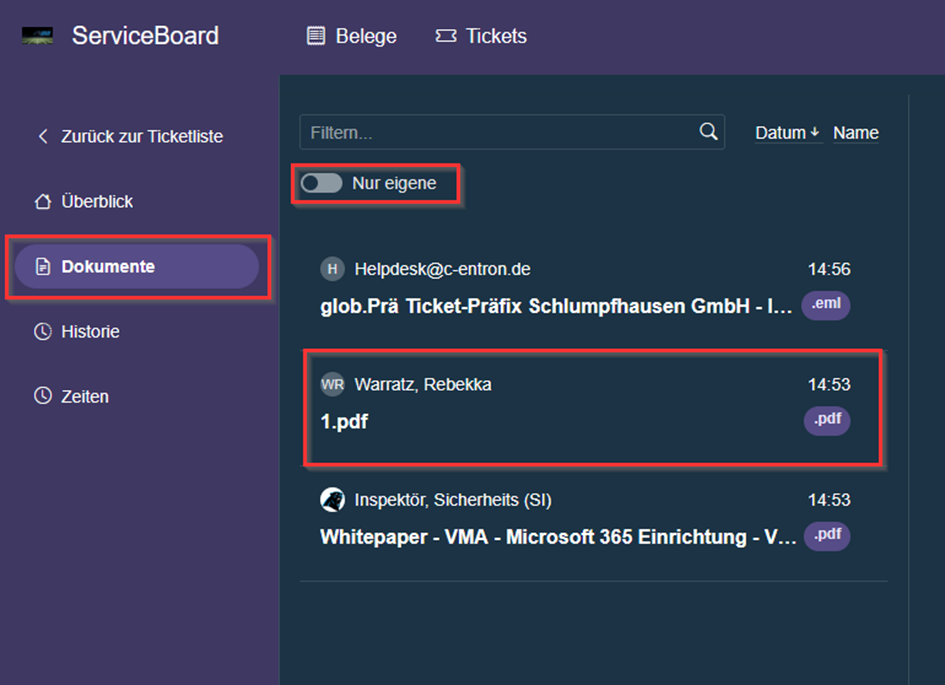Click the .pdf badge for 1.pdf
Image resolution: width=945 pixels, height=685 pixels.
point(826,420)
